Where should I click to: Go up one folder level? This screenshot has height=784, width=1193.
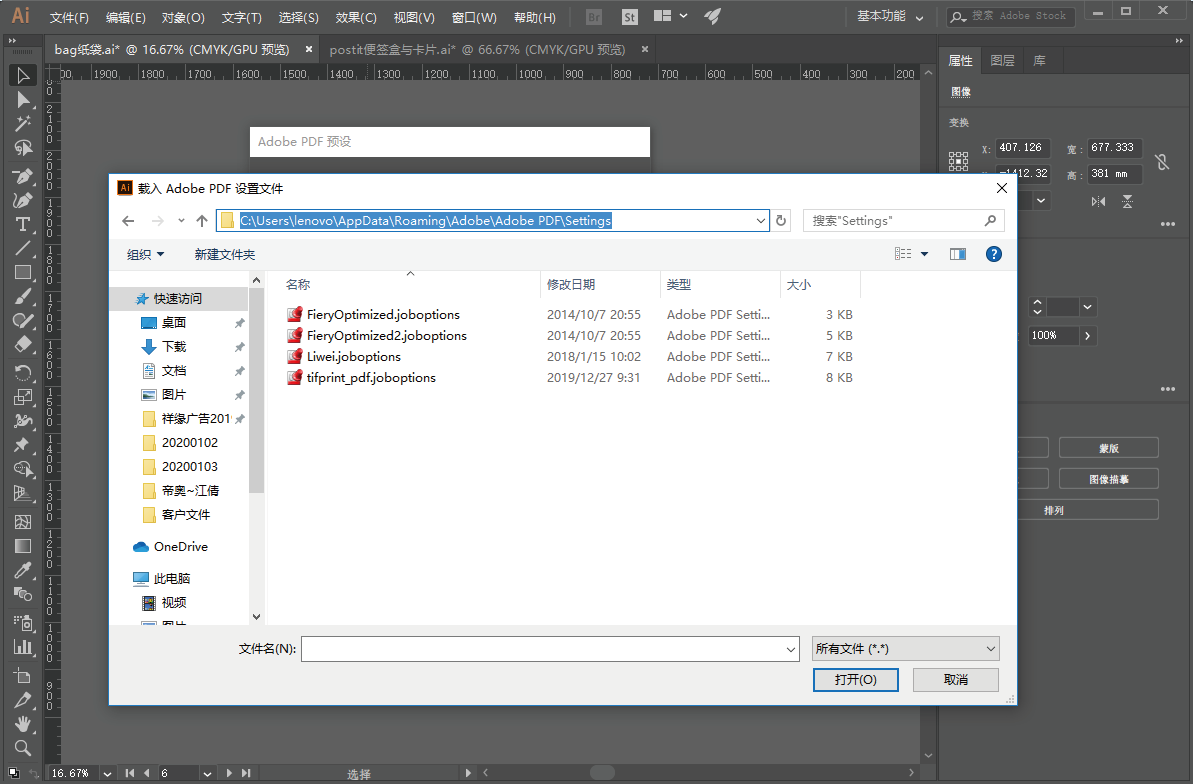click(202, 221)
